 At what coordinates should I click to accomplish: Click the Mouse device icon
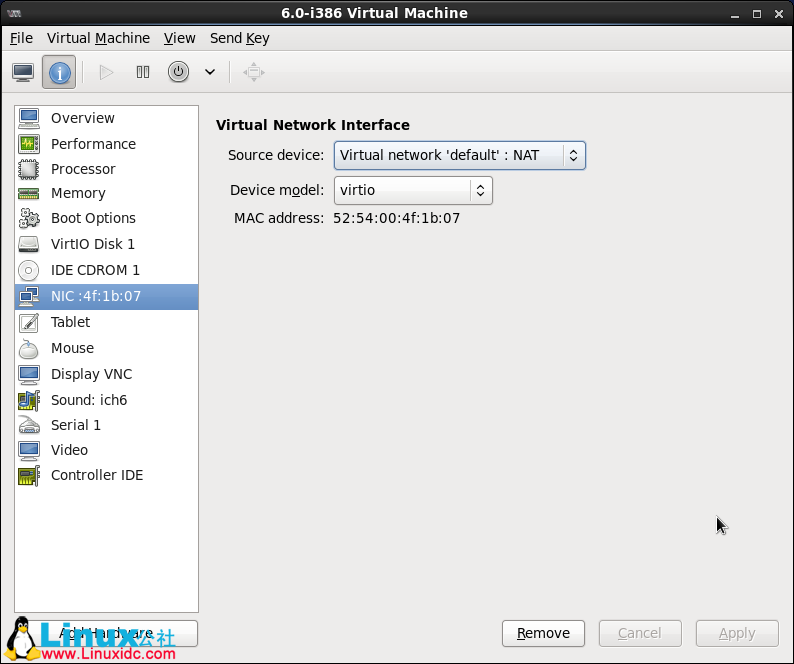coord(29,348)
